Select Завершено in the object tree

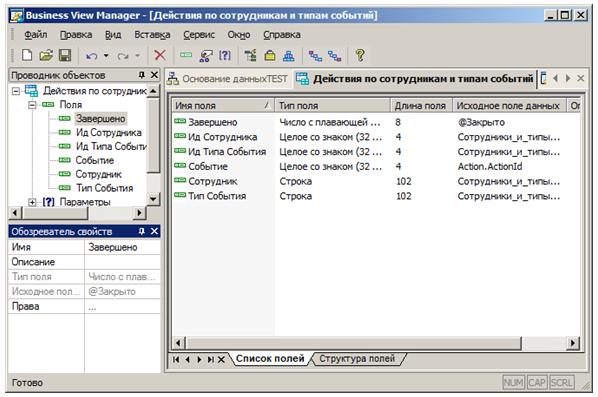point(100,119)
